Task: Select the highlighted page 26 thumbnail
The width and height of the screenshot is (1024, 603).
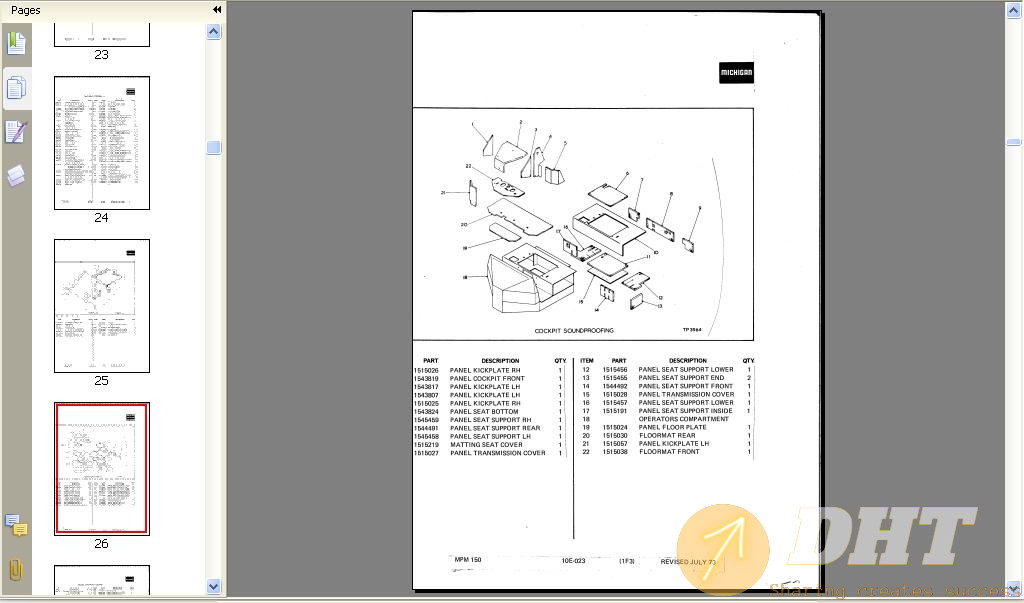Action: pyautogui.click(x=102, y=469)
